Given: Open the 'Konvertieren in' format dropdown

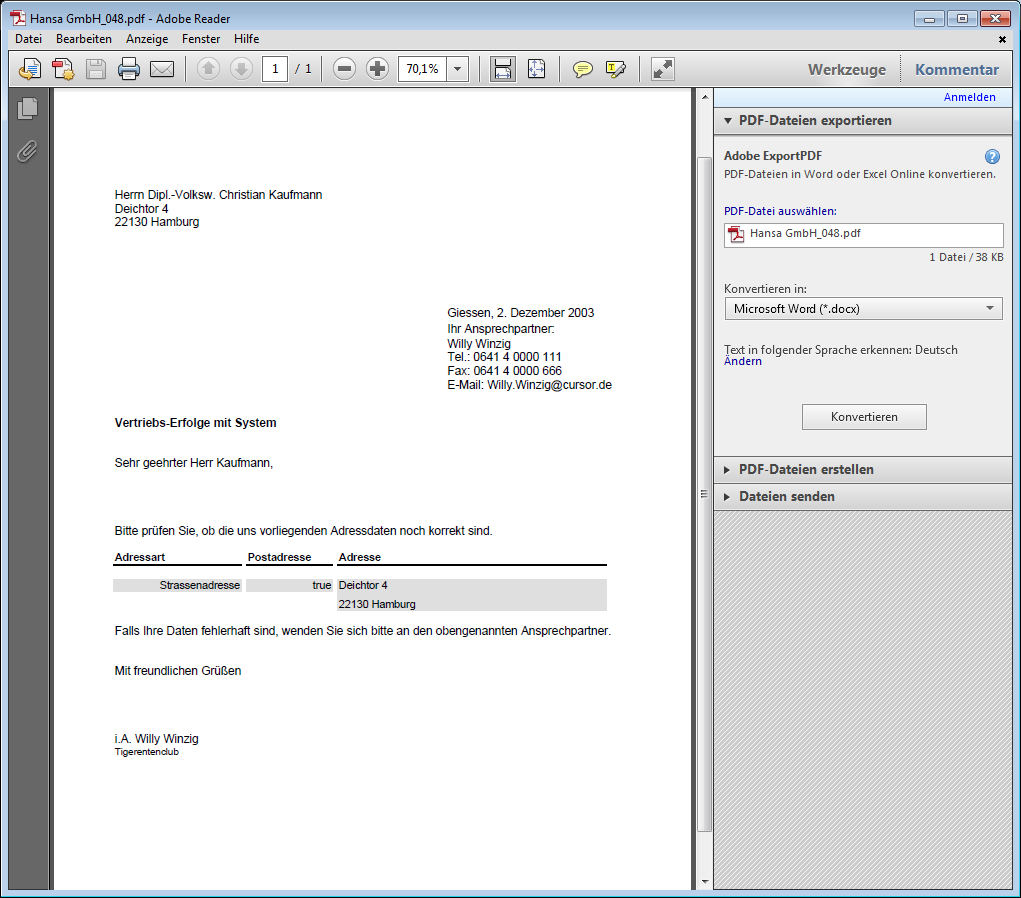Looking at the screenshot, I should tap(863, 309).
